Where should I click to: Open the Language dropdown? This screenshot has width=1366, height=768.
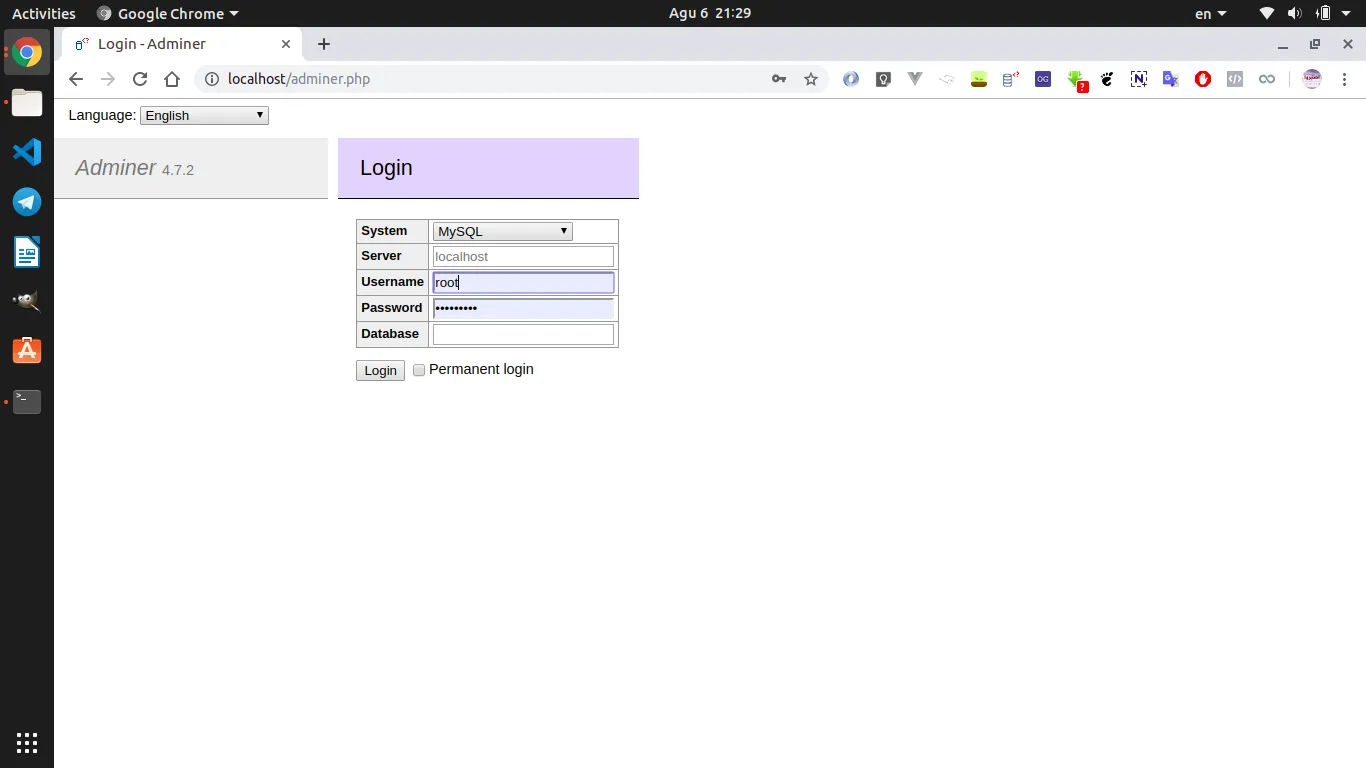pos(204,115)
